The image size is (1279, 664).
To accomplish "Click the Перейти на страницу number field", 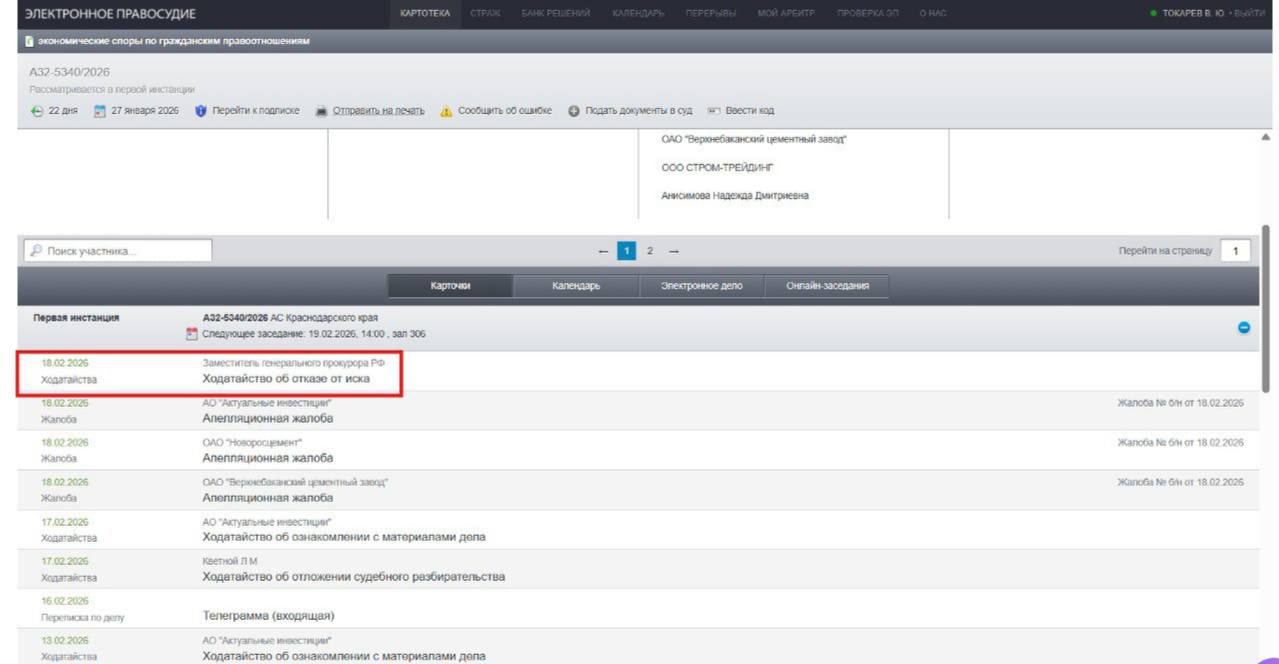I will (x=1235, y=251).
